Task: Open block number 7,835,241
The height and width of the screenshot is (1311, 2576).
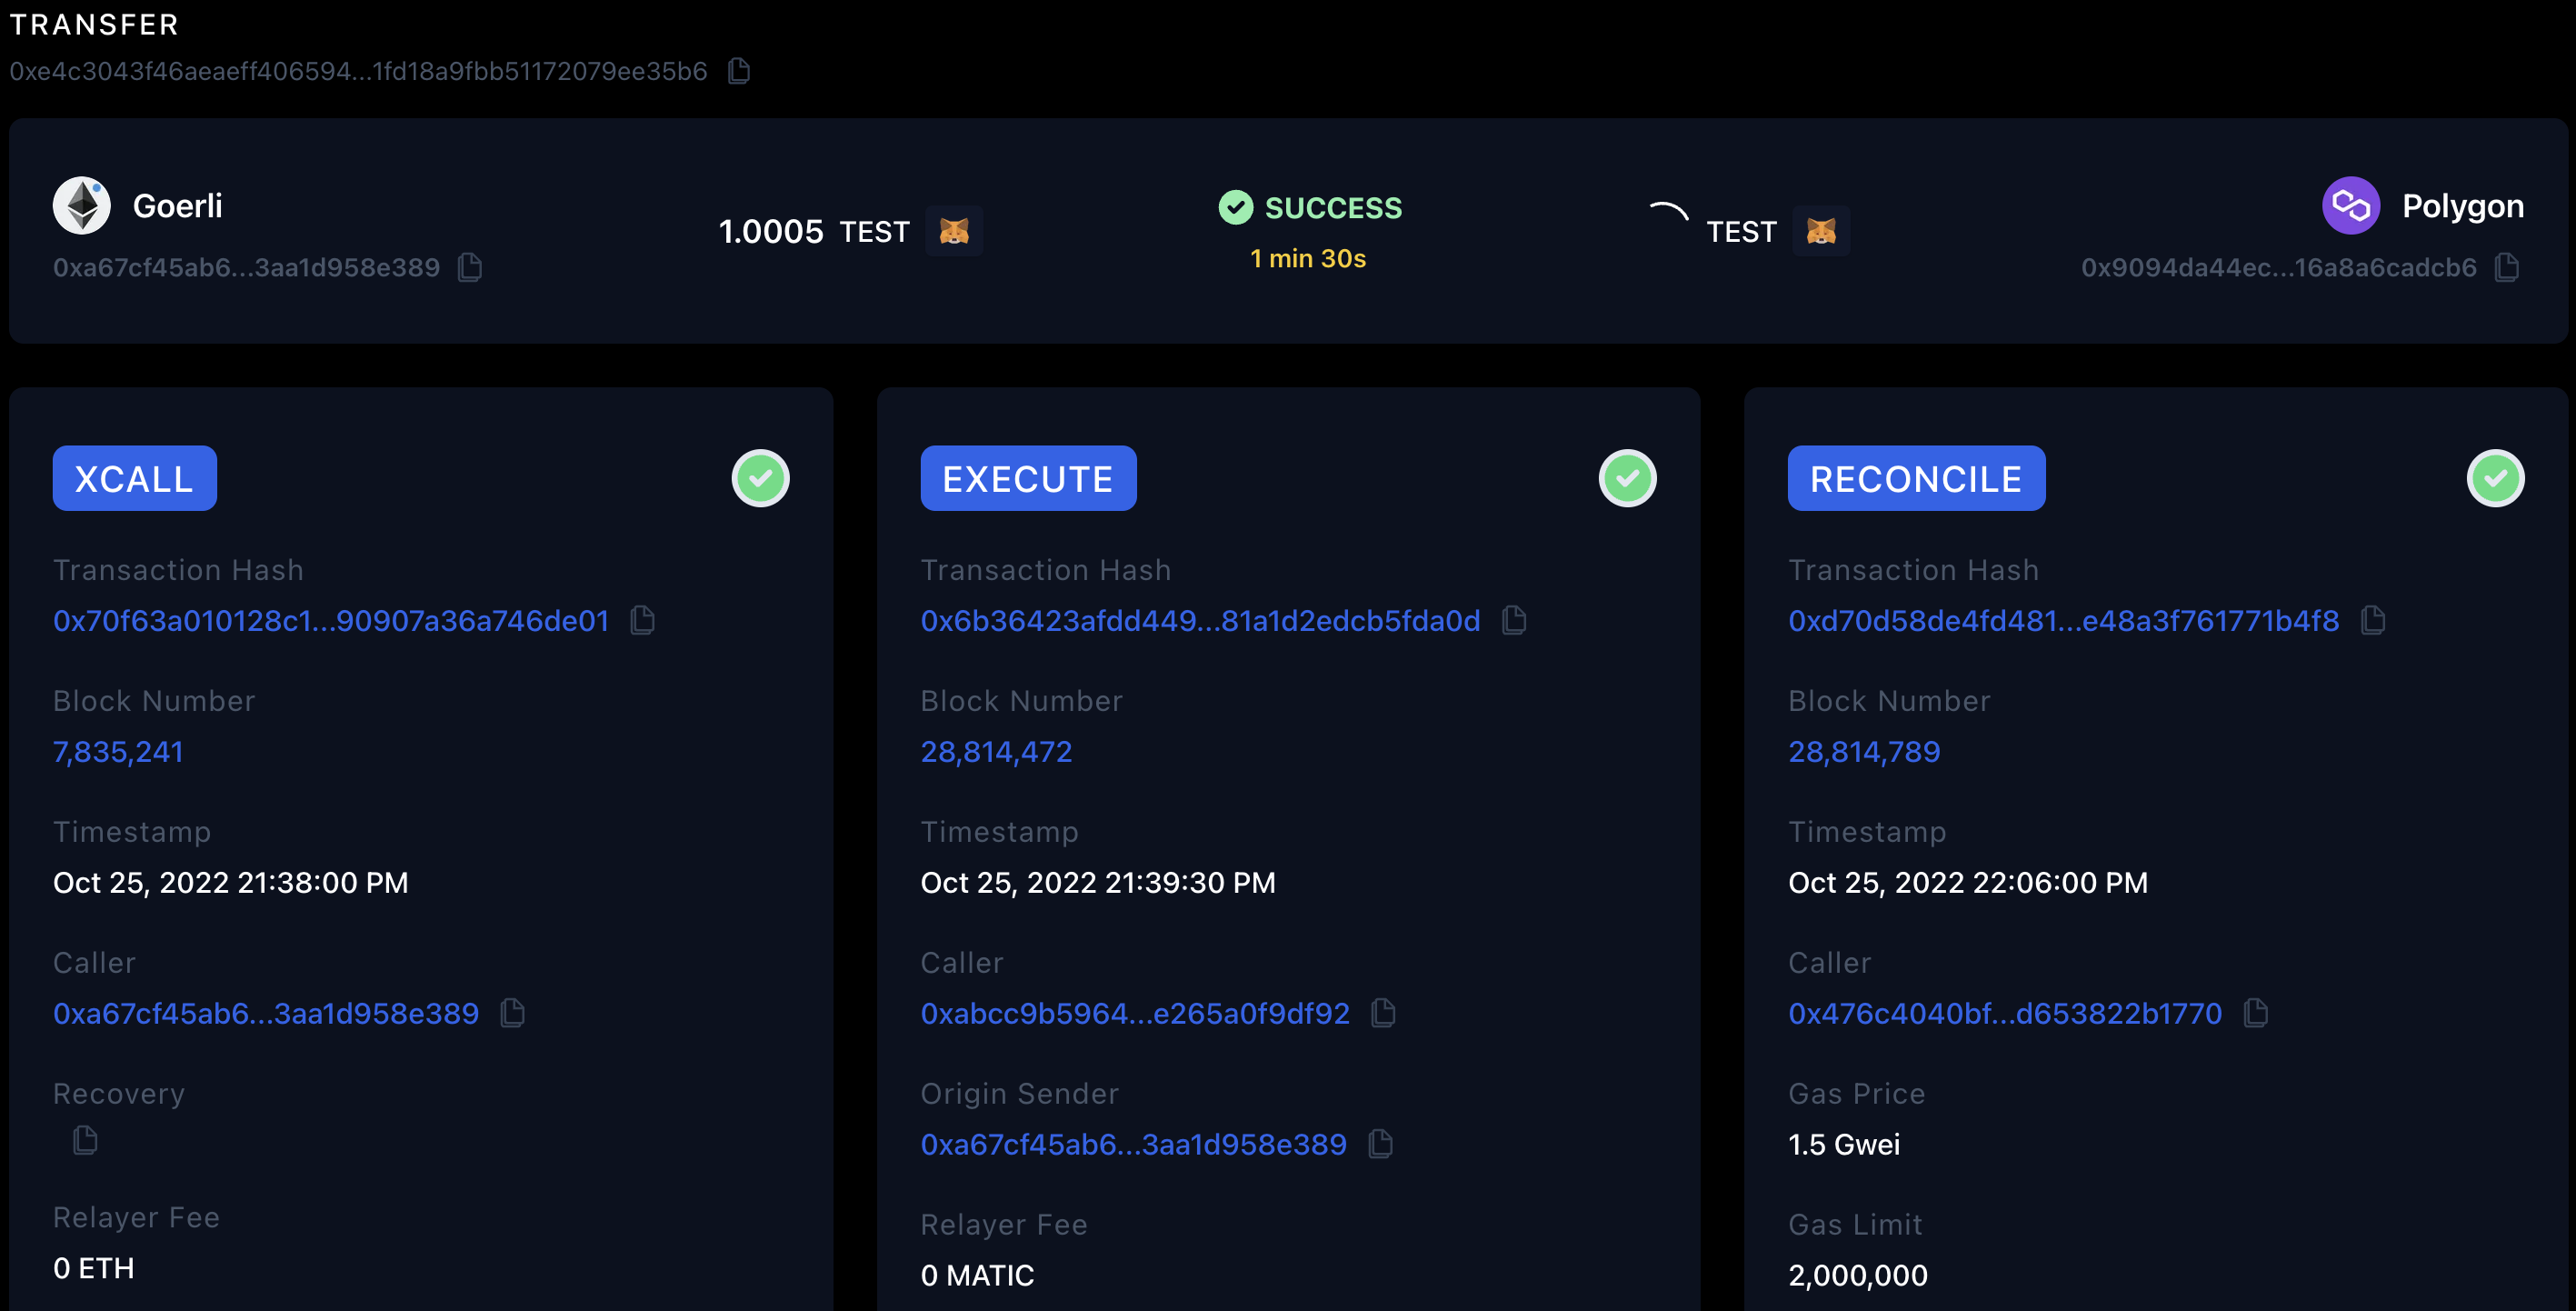Action: click(x=118, y=751)
